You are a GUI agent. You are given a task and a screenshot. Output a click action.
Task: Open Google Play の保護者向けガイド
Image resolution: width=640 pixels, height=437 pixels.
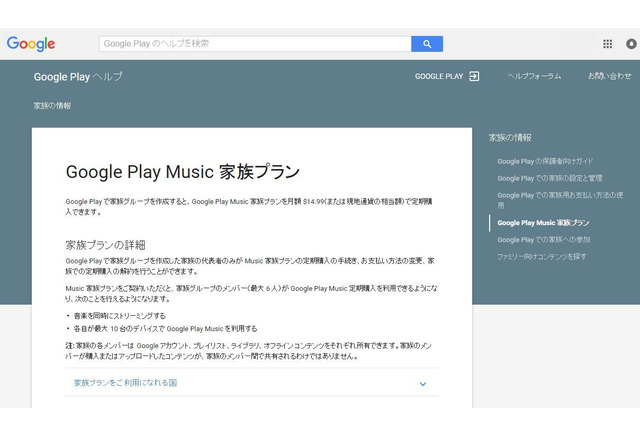click(545, 161)
